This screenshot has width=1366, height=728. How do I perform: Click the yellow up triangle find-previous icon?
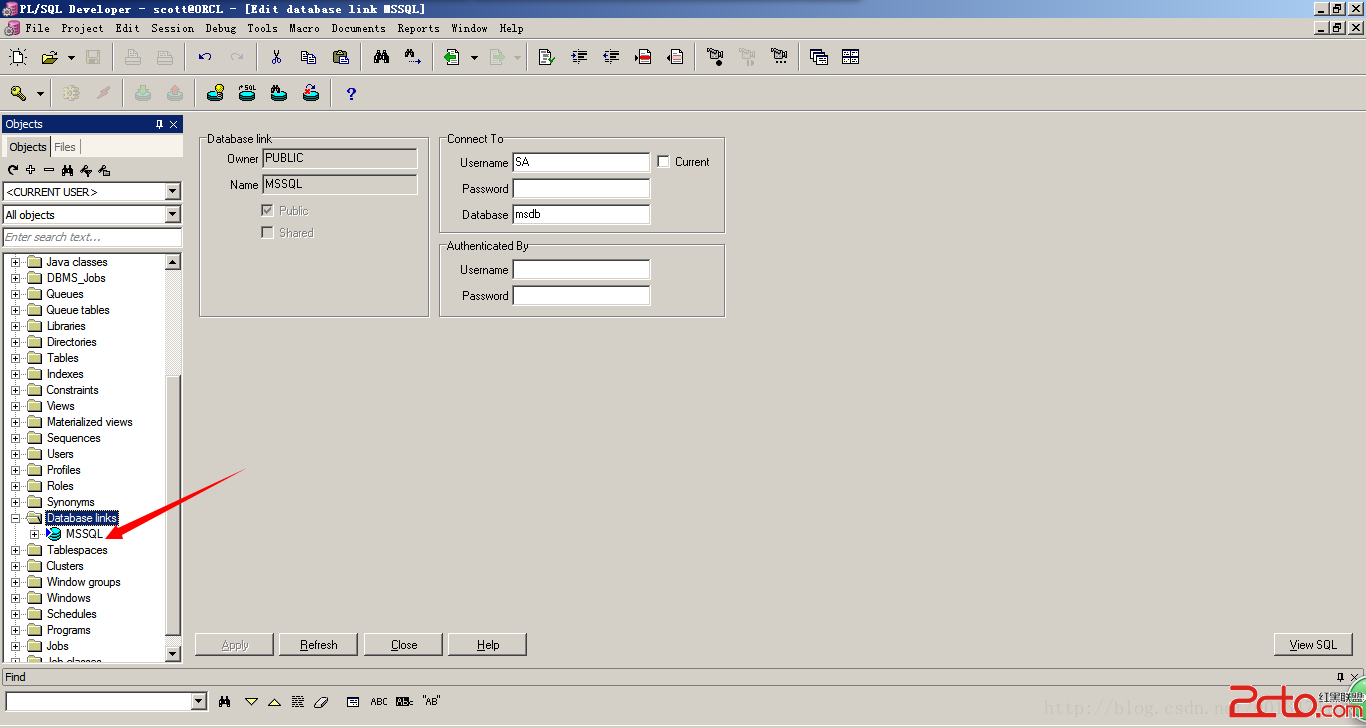pos(274,701)
